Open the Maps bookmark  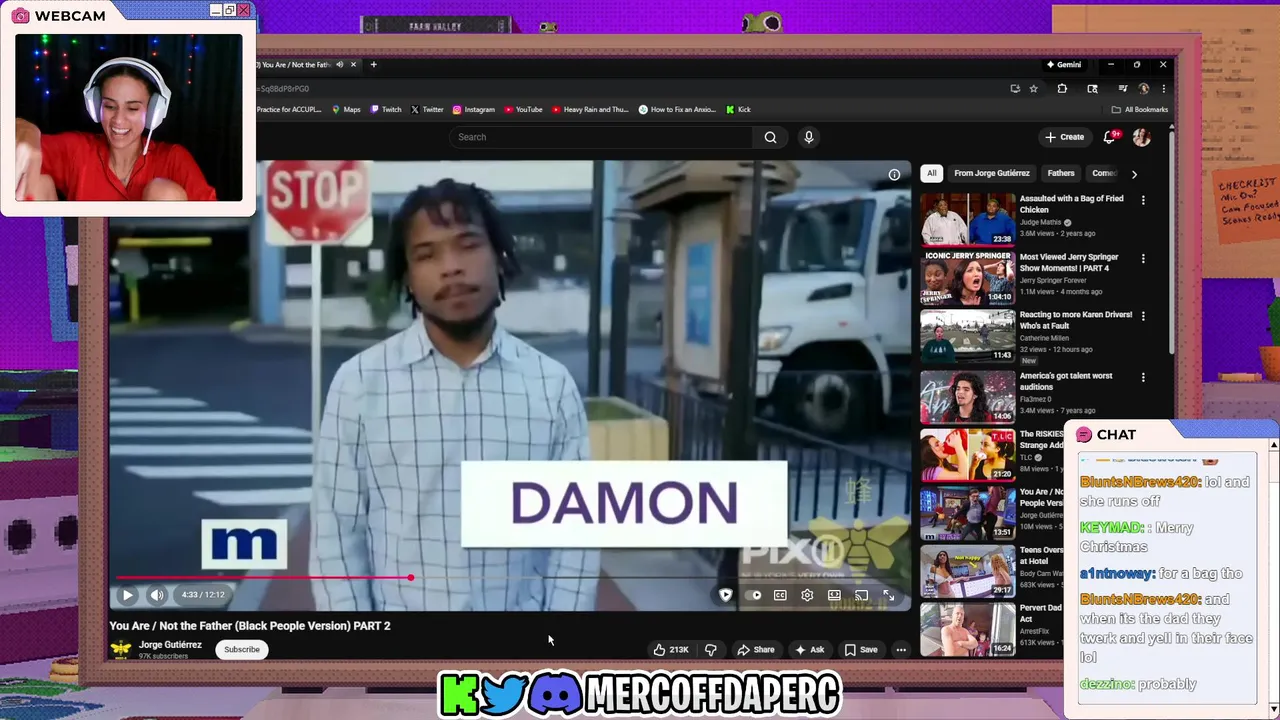pyautogui.click(x=346, y=110)
